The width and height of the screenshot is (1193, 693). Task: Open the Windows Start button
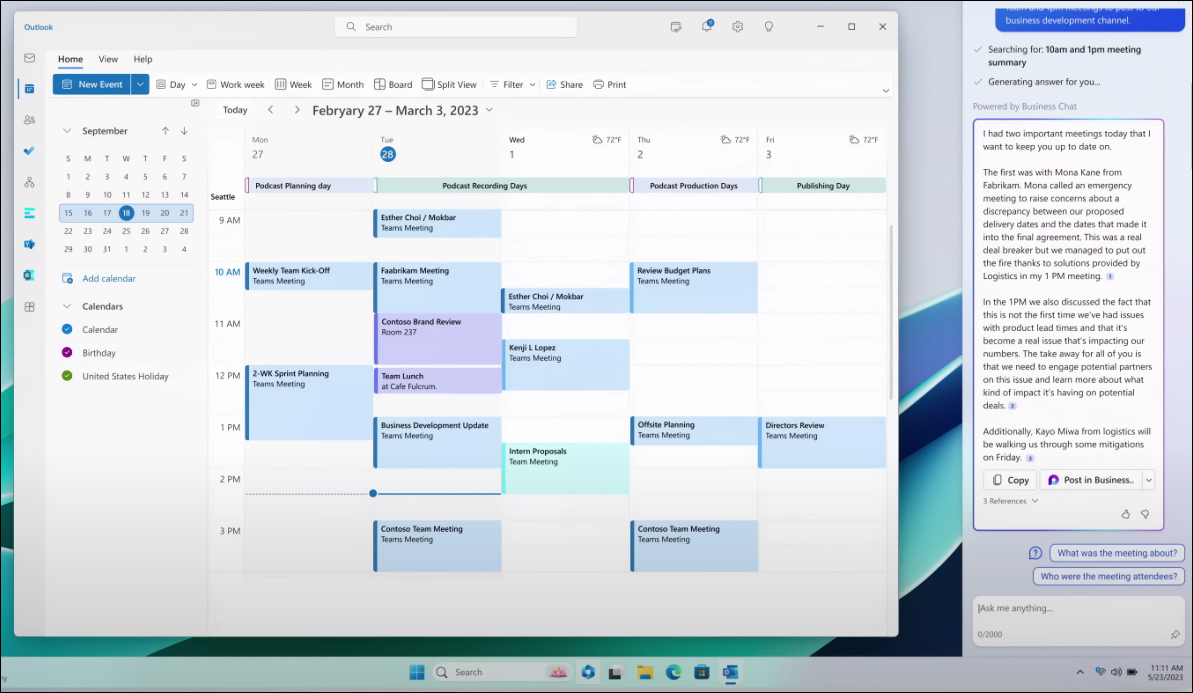click(417, 672)
